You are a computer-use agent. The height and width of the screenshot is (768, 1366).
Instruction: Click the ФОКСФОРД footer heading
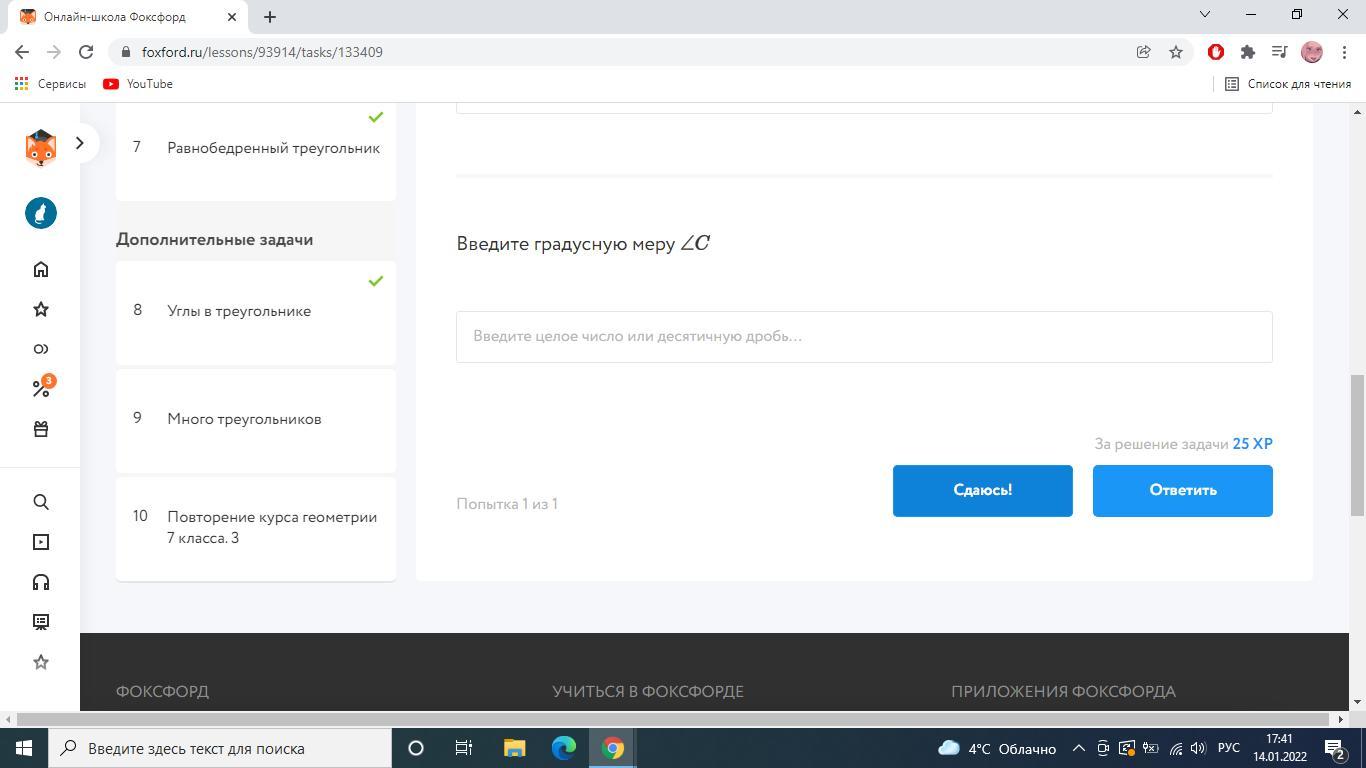(162, 691)
